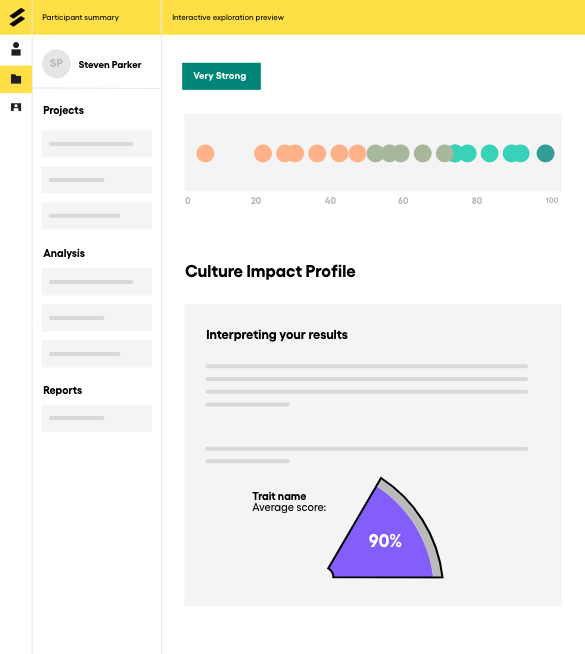Click the Steven Parker name
The width and height of the screenshot is (585, 654).
tap(110, 65)
